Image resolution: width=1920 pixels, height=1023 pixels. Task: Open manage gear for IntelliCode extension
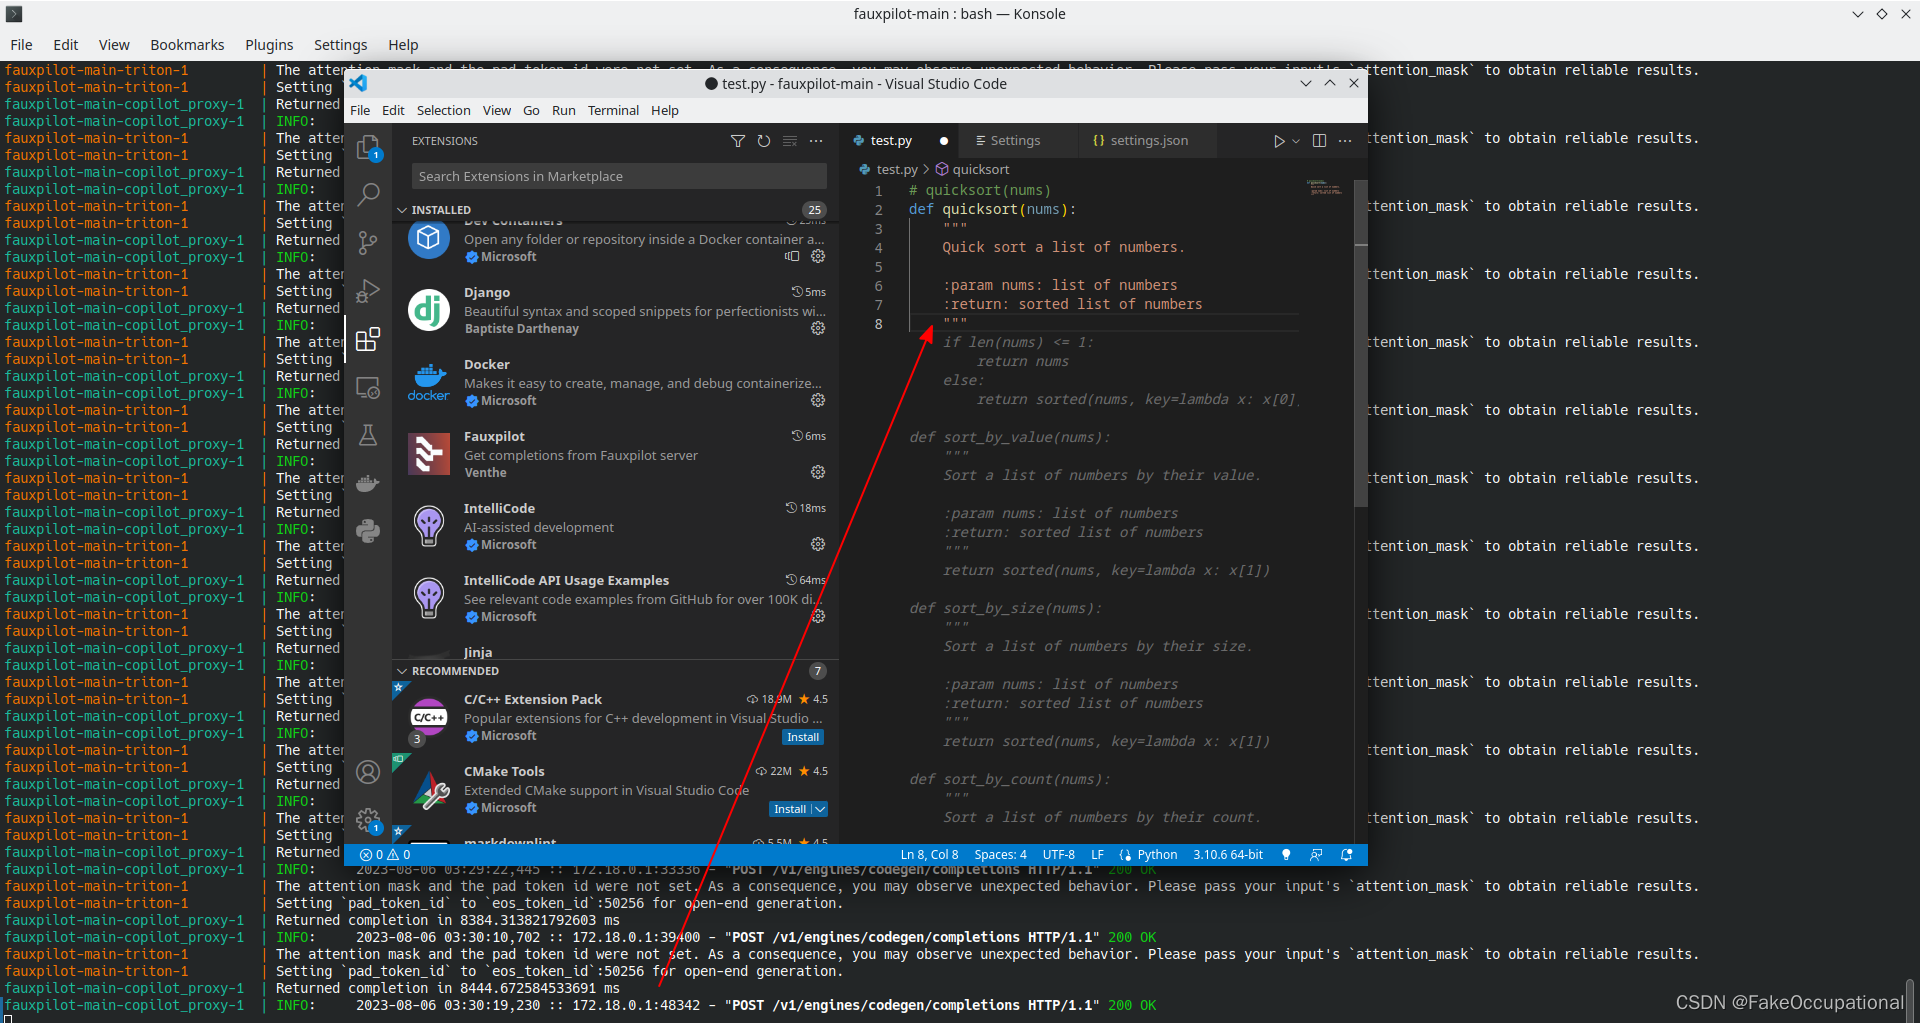click(x=818, y=544)
